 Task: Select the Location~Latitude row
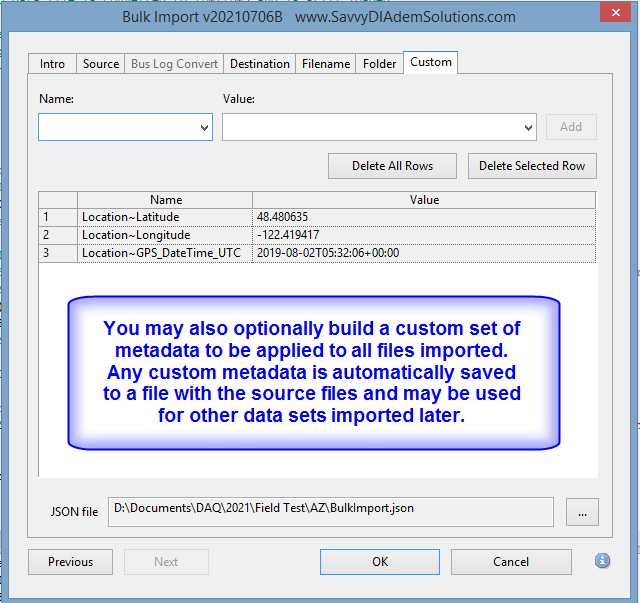pyautogui.click(x=166, y=217)
